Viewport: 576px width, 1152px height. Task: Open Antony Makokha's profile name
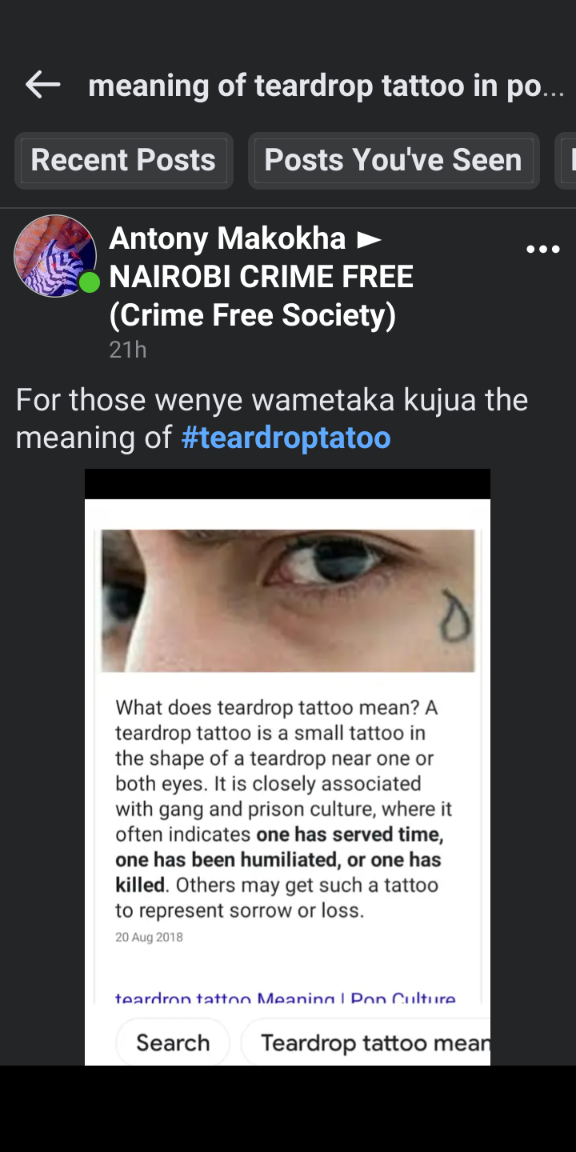(228, 239)
